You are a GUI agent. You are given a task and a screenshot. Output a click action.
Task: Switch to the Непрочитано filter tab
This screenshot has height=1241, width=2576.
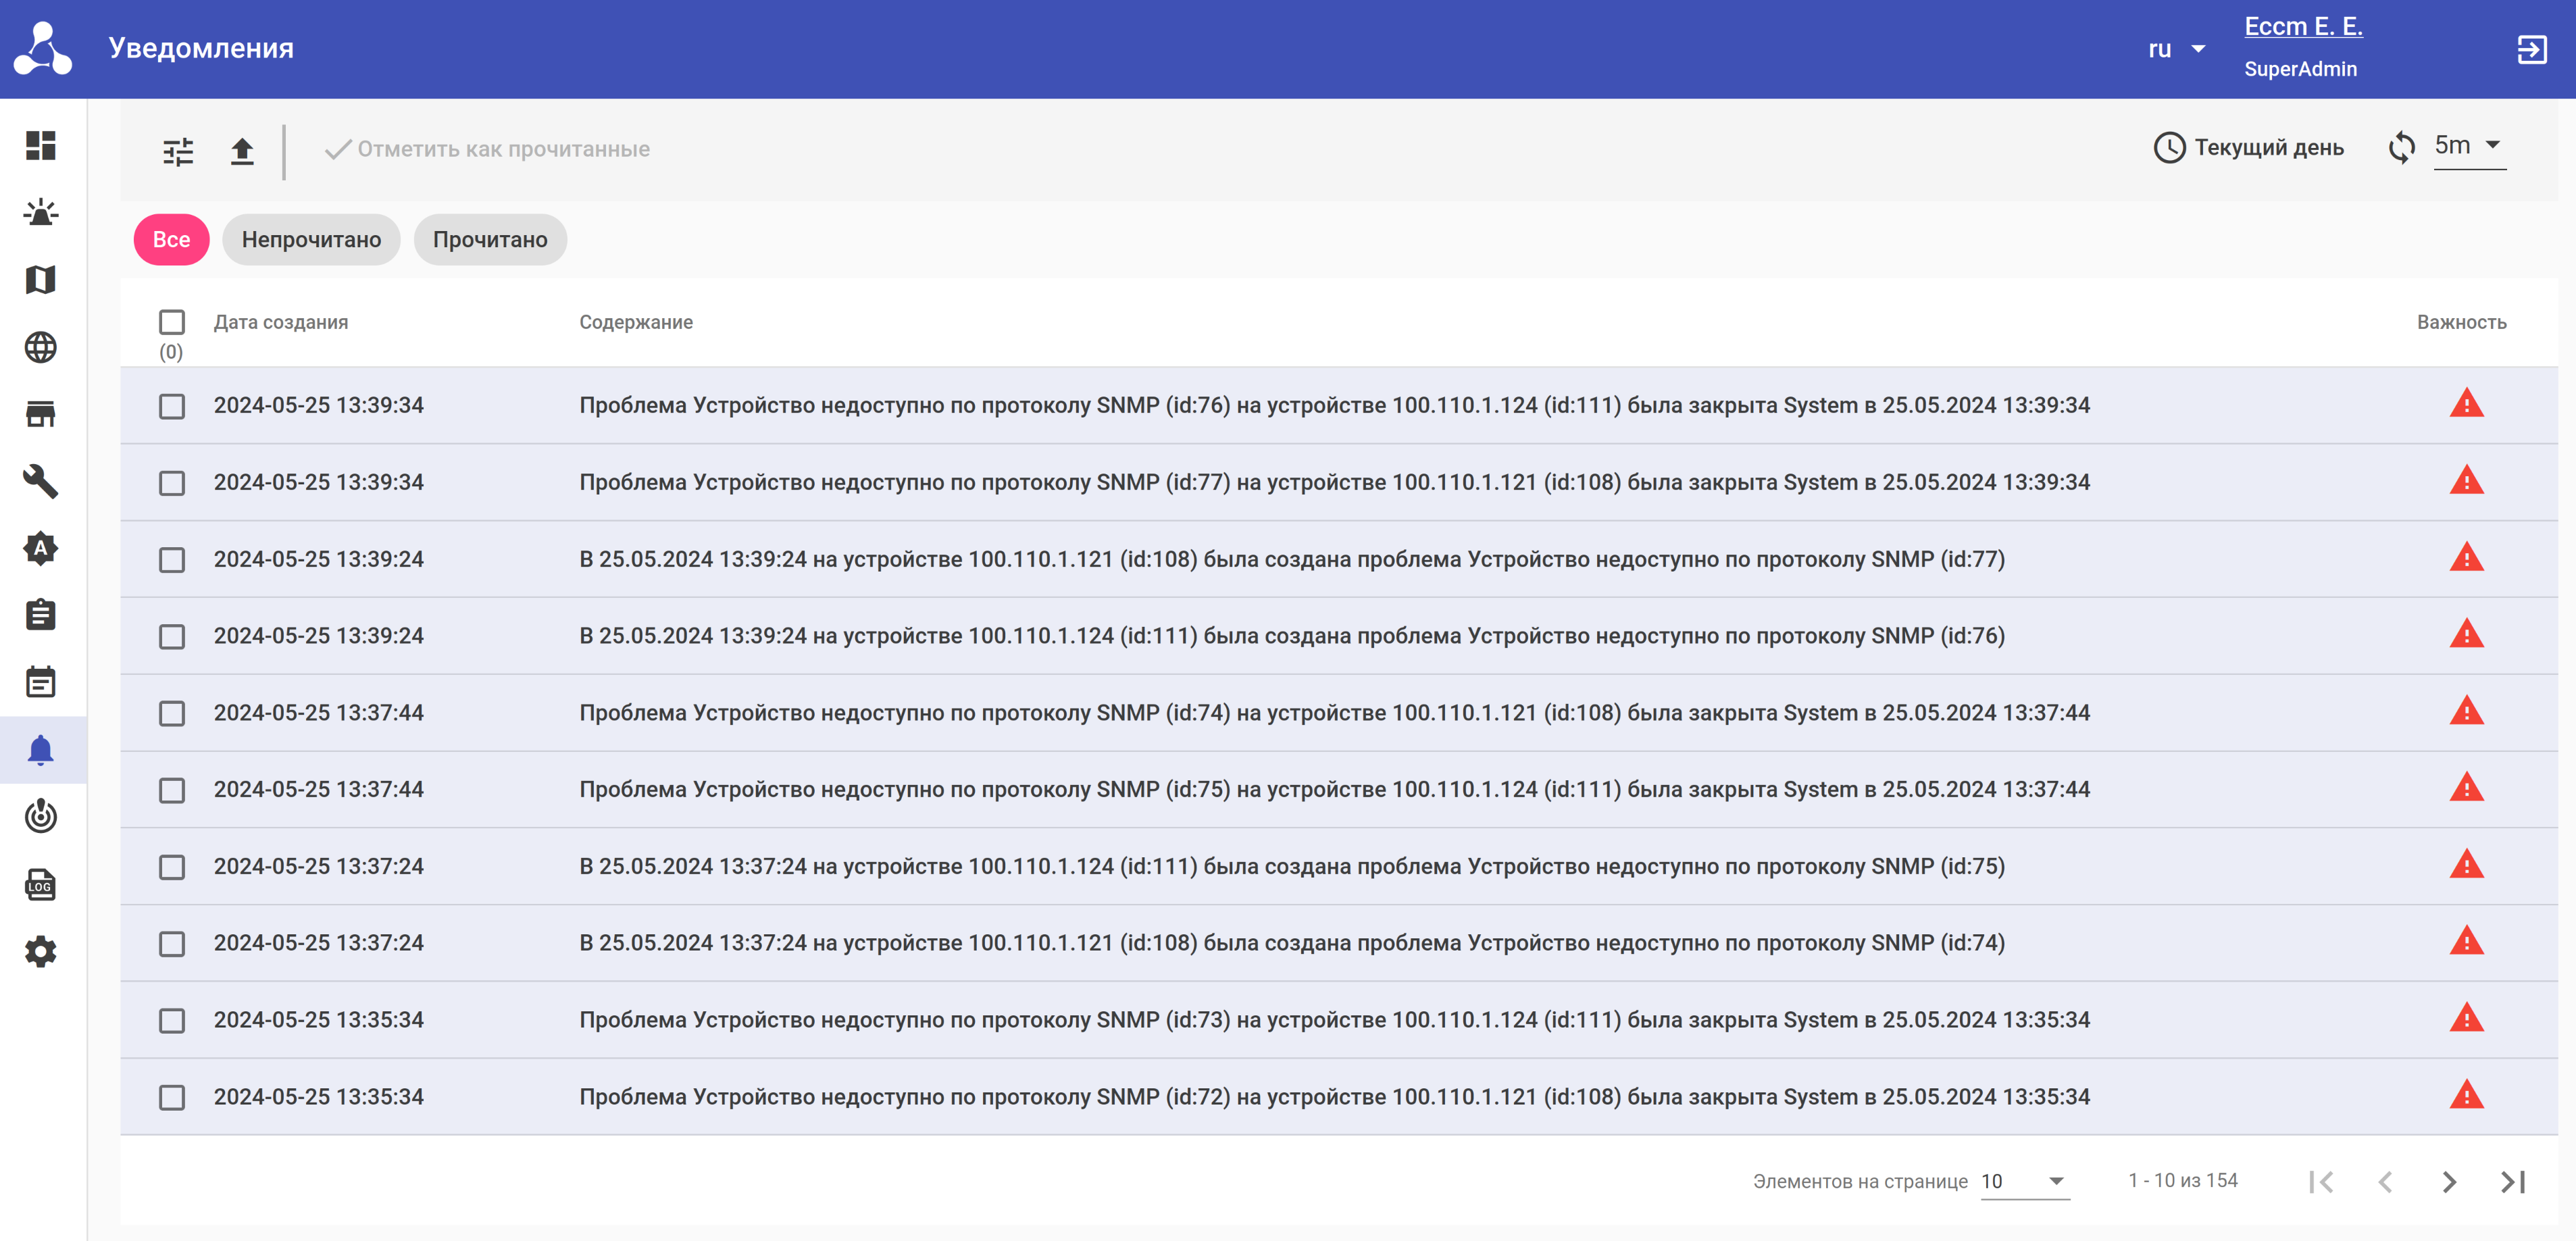pos(311,240)
